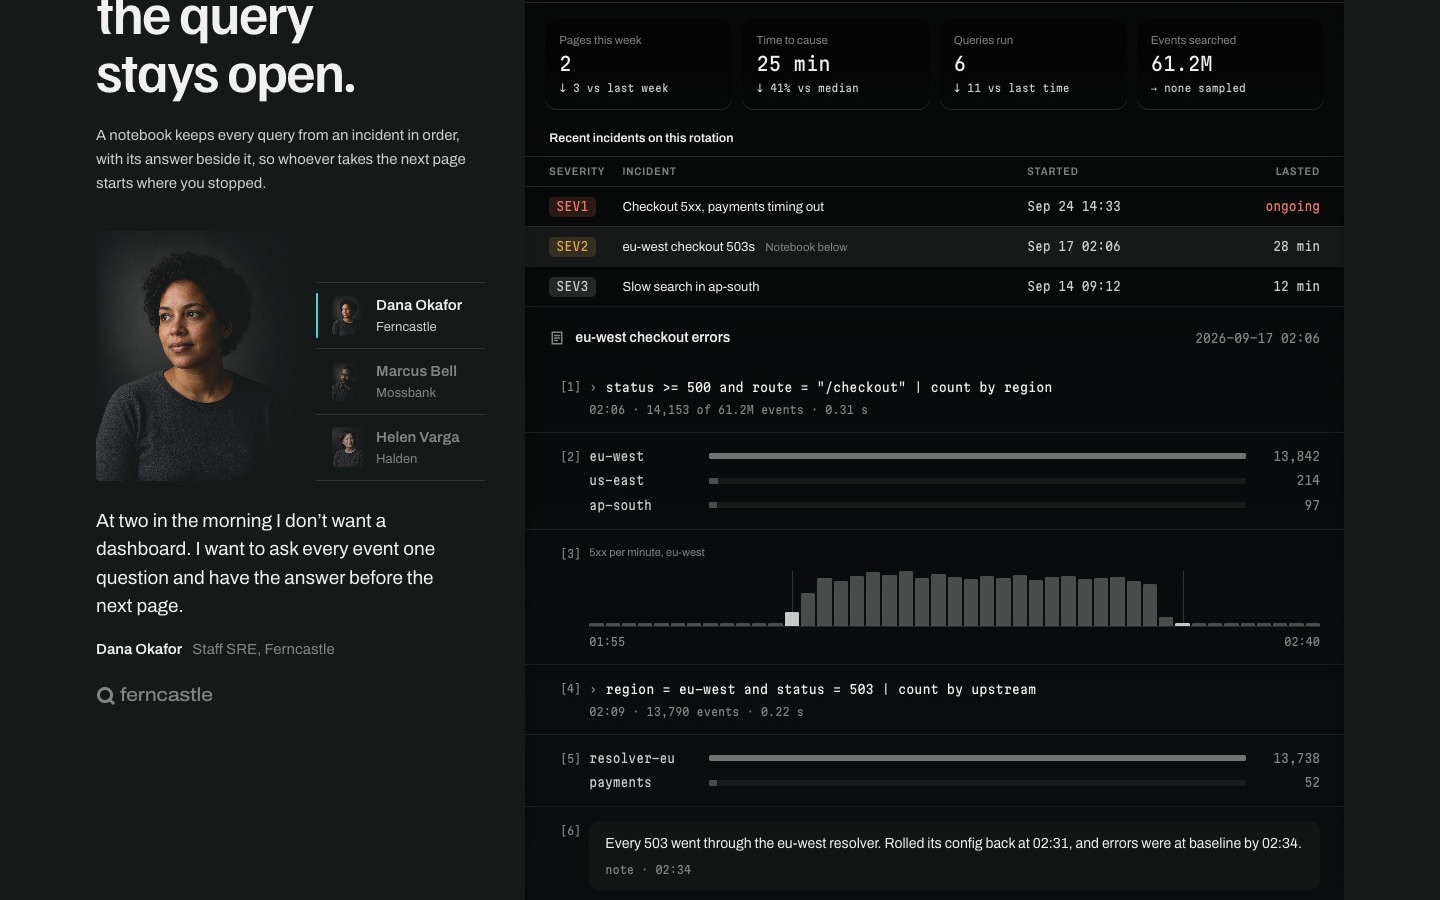
Task: Select Helen Varga's small avatar
Action: click(x=346, y=447)
